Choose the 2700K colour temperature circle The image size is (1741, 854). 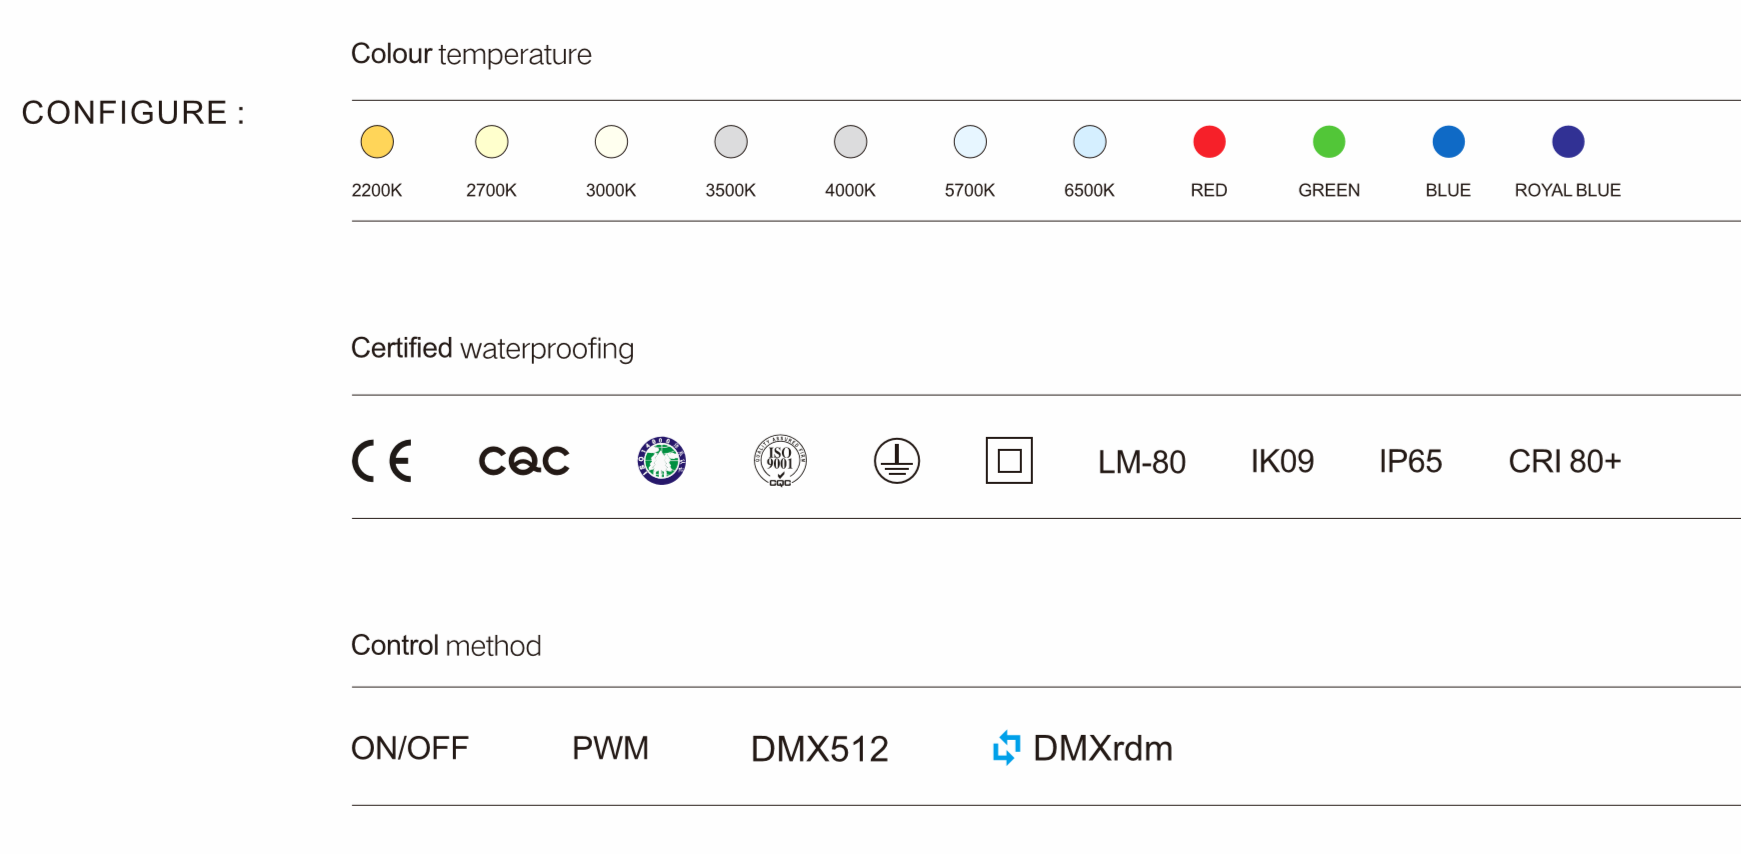coord(492,142)
